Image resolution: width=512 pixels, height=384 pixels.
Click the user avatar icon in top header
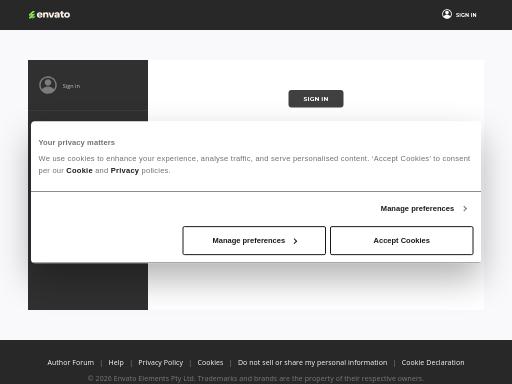[x=447, y=14]
